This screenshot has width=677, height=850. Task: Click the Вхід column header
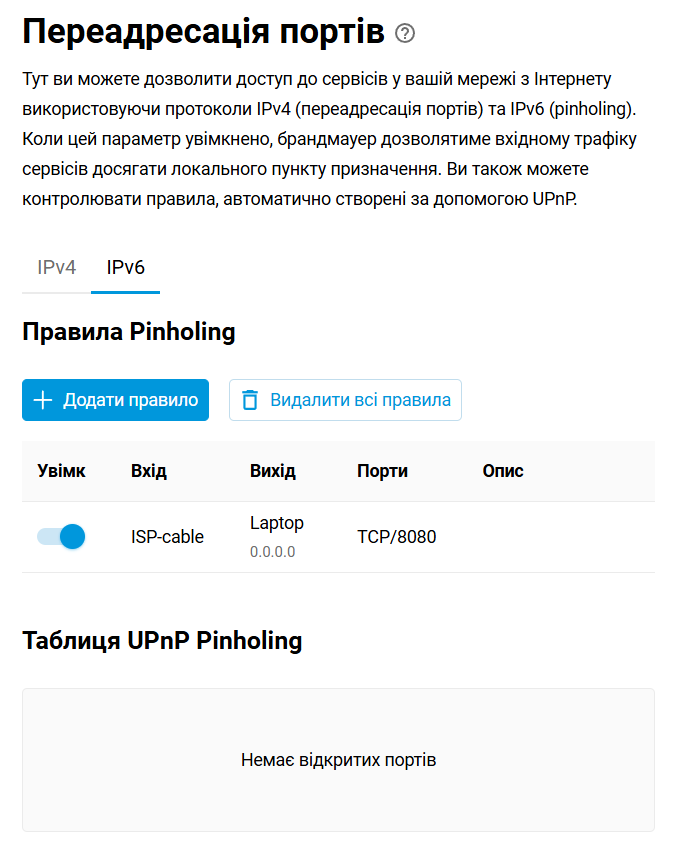pyautogui.click(x=148, y=471)
